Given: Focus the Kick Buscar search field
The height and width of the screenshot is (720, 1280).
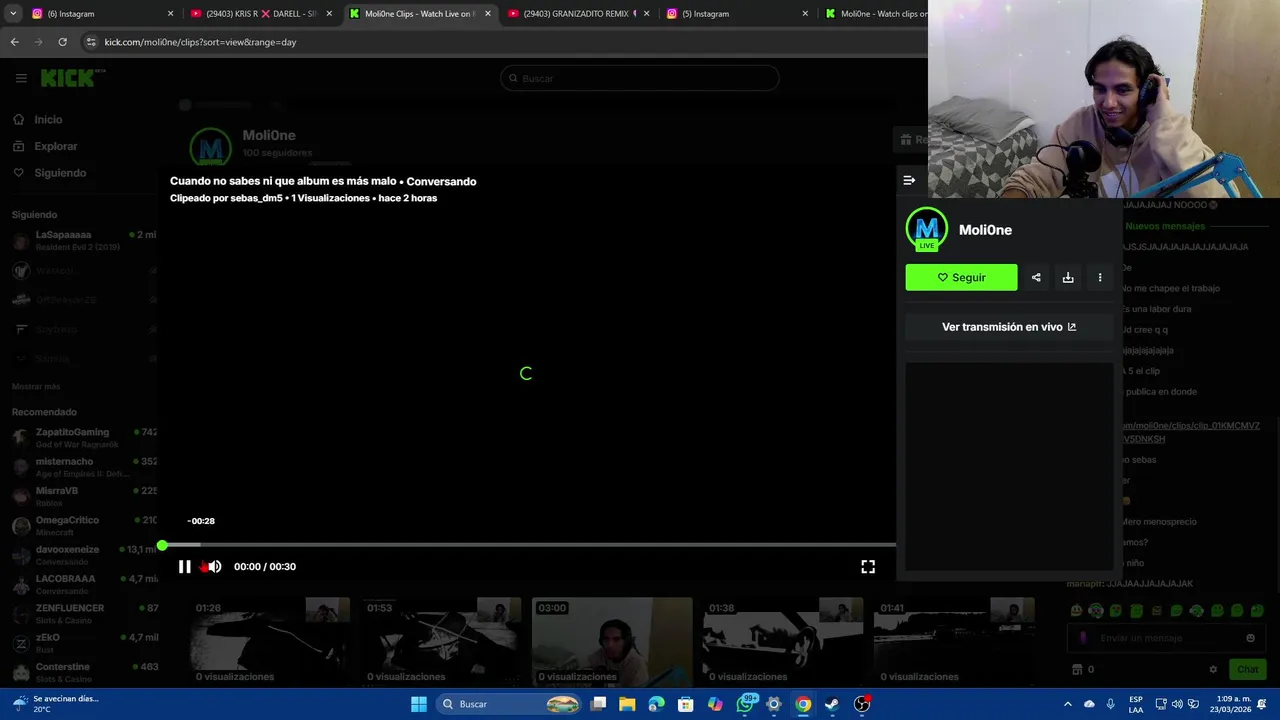Looking at the screenshot, I should coord(640,78).
